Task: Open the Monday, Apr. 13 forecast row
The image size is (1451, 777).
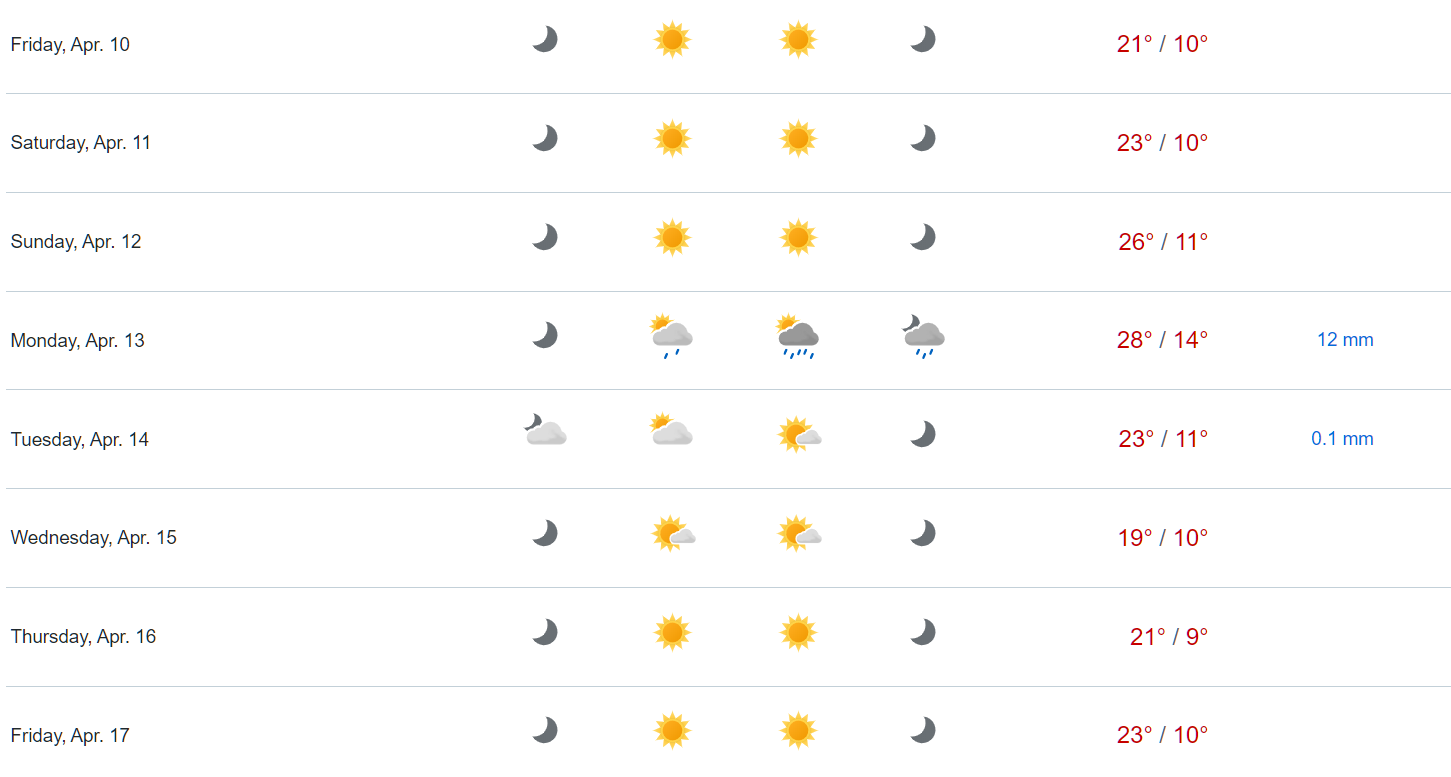Action: tap(728, 340)
